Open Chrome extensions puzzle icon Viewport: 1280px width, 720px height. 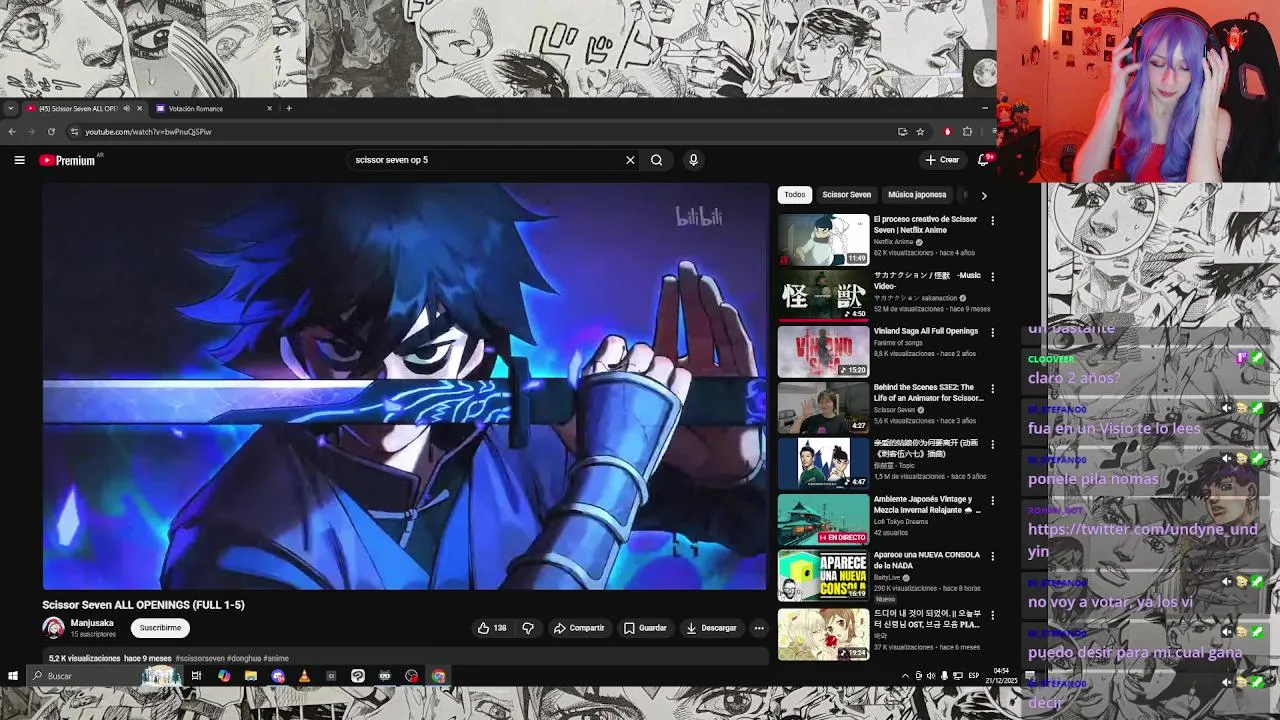[x=967, y=132]
